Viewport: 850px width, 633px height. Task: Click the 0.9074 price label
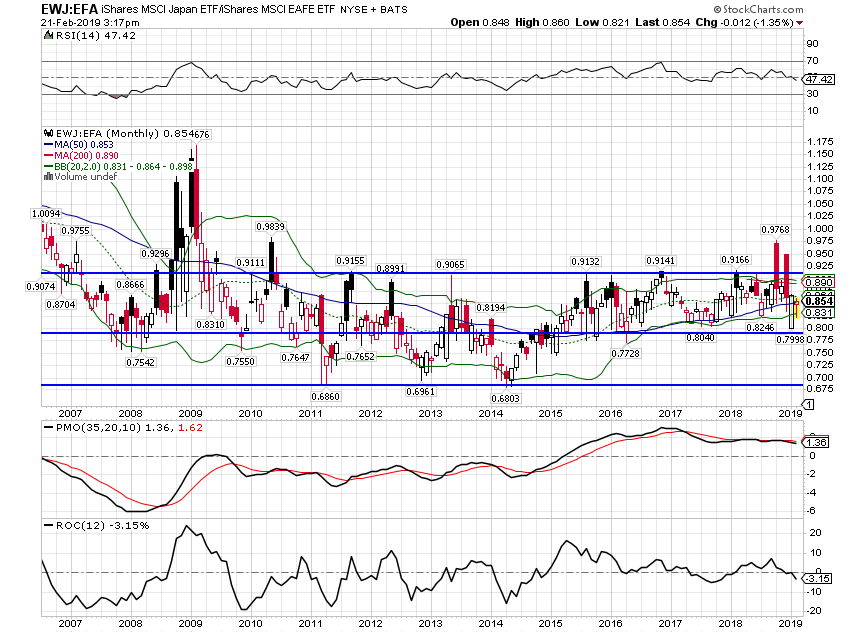[x=40, y=286]
